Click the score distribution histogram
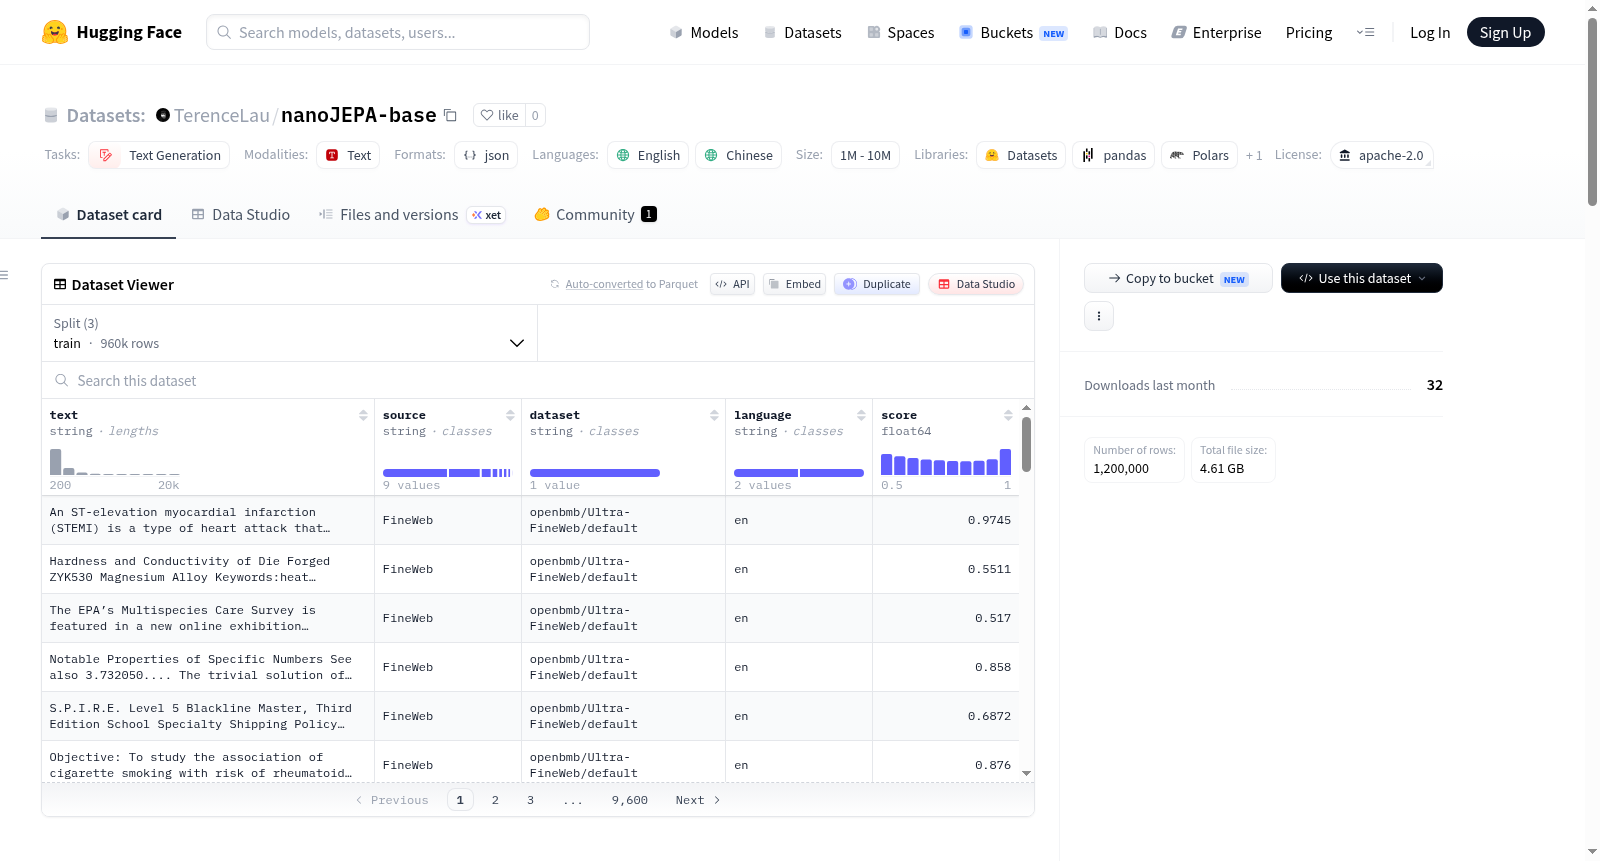The width and height of the screenshot is (1600, 861). coord(946,461)
